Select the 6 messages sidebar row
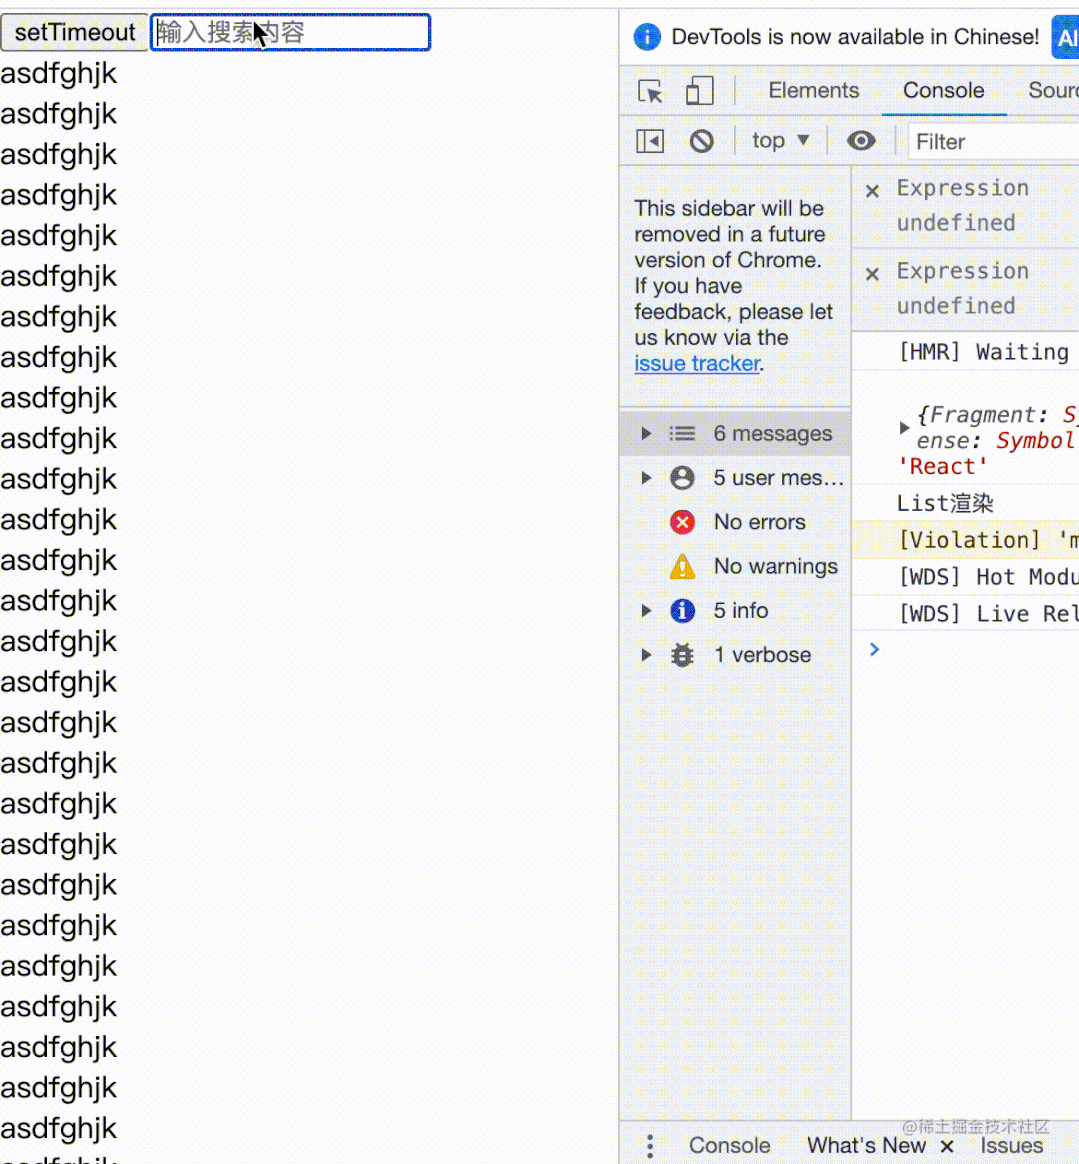Viewport: 1079px width, 1164px height. pos(735,434)
